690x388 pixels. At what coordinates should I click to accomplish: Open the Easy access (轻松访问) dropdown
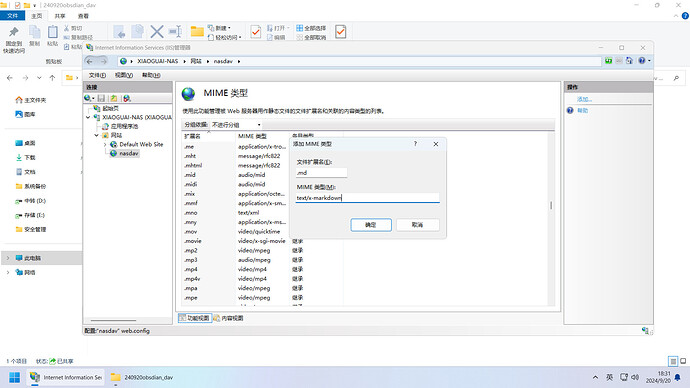(225, 37)
